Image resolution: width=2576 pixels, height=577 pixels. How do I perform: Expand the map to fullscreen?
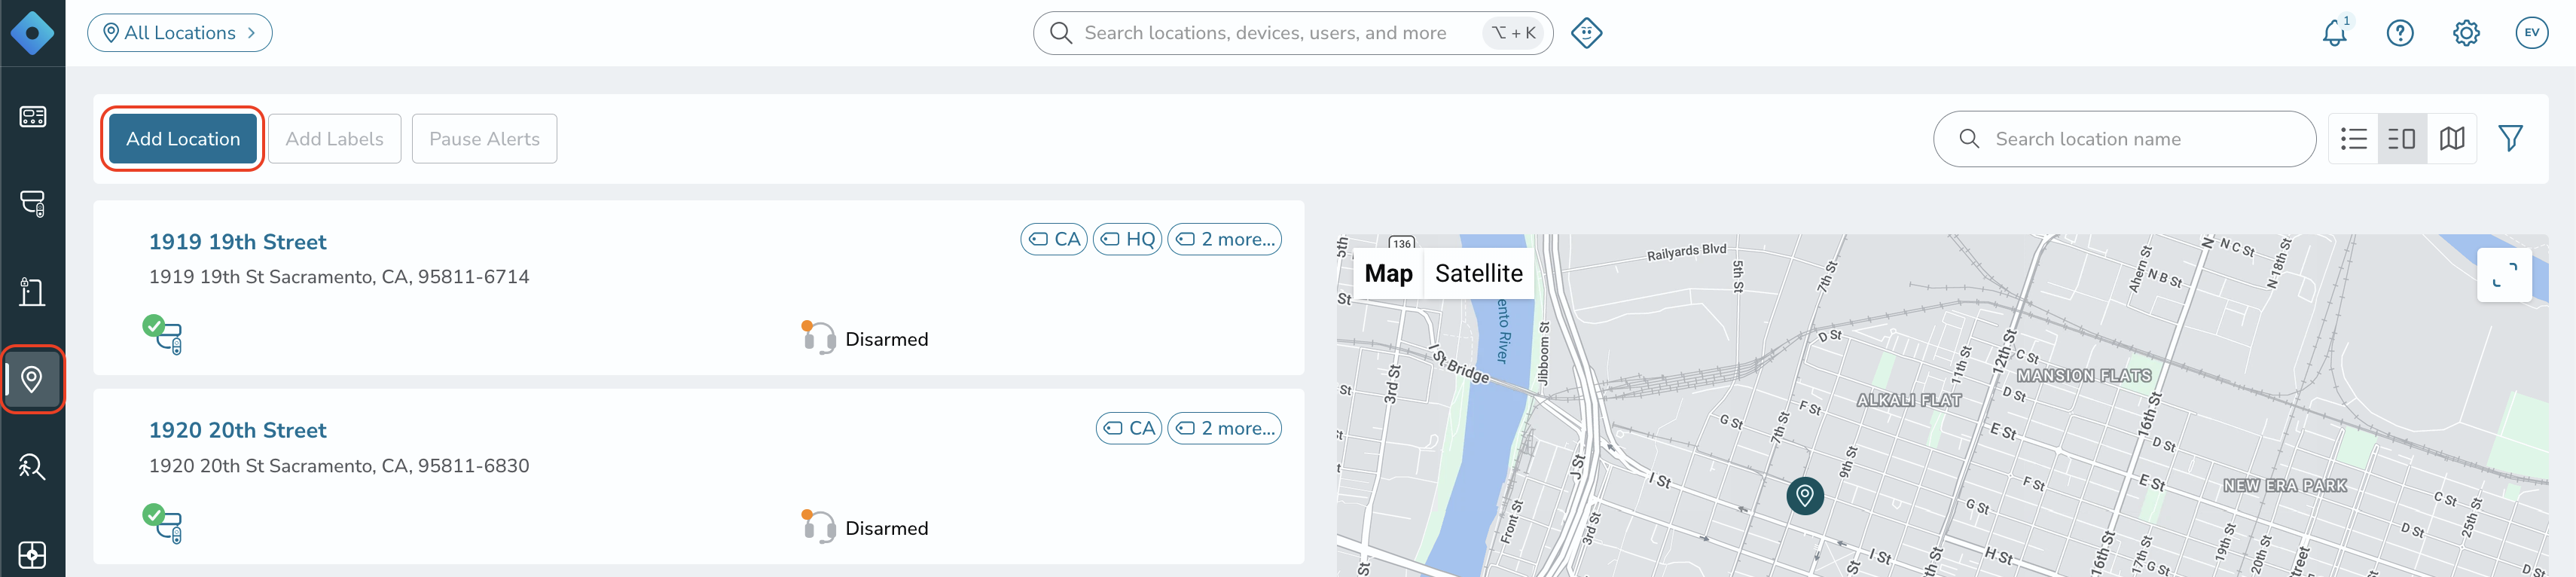2504,275
